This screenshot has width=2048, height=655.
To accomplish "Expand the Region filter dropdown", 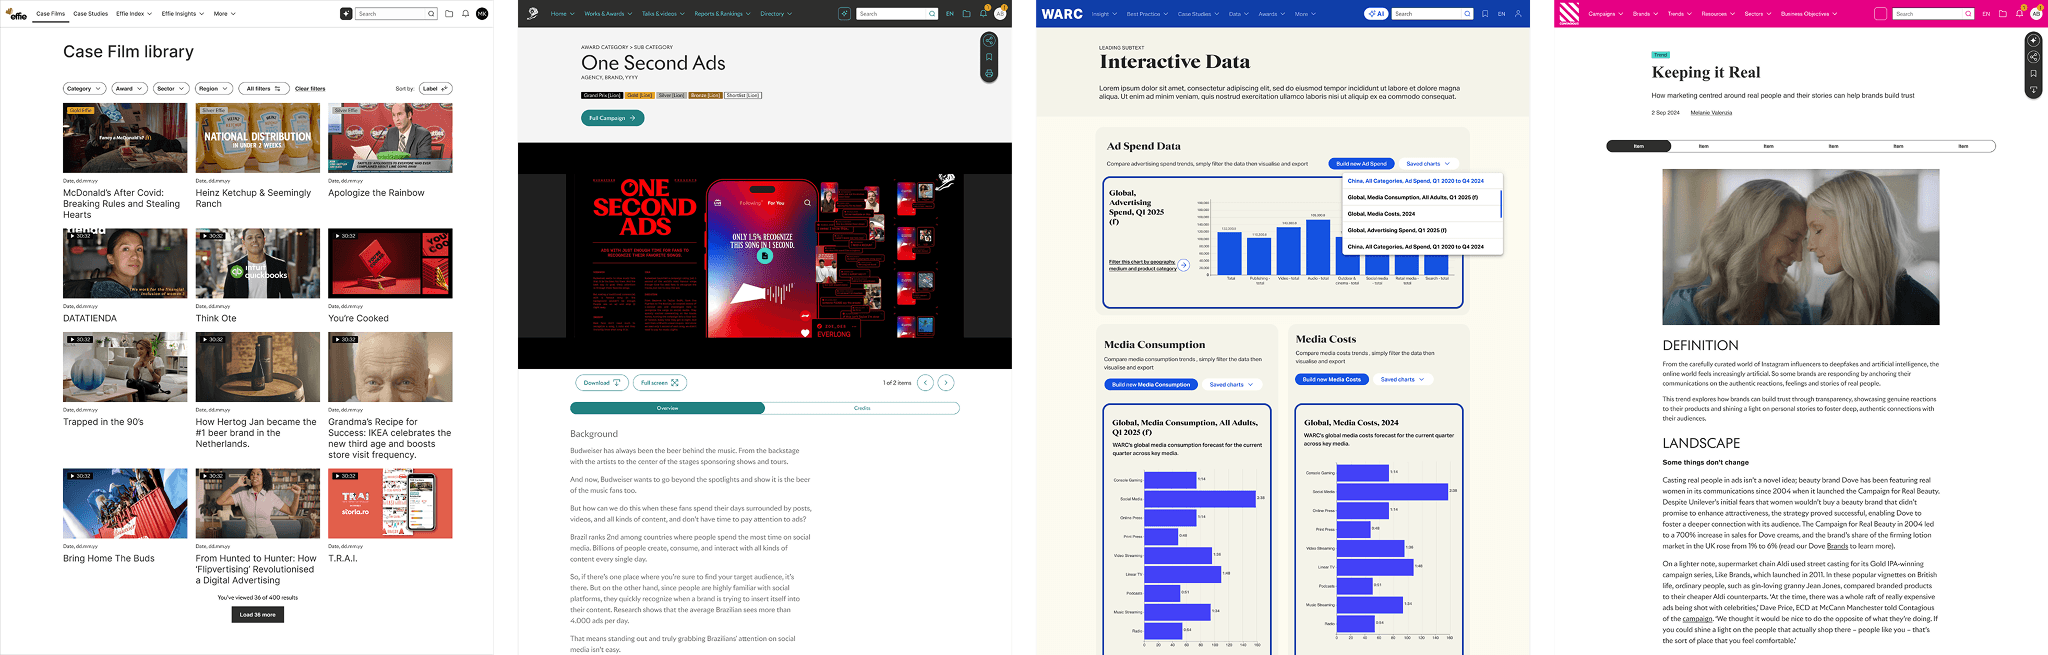I will click(213, 88).
